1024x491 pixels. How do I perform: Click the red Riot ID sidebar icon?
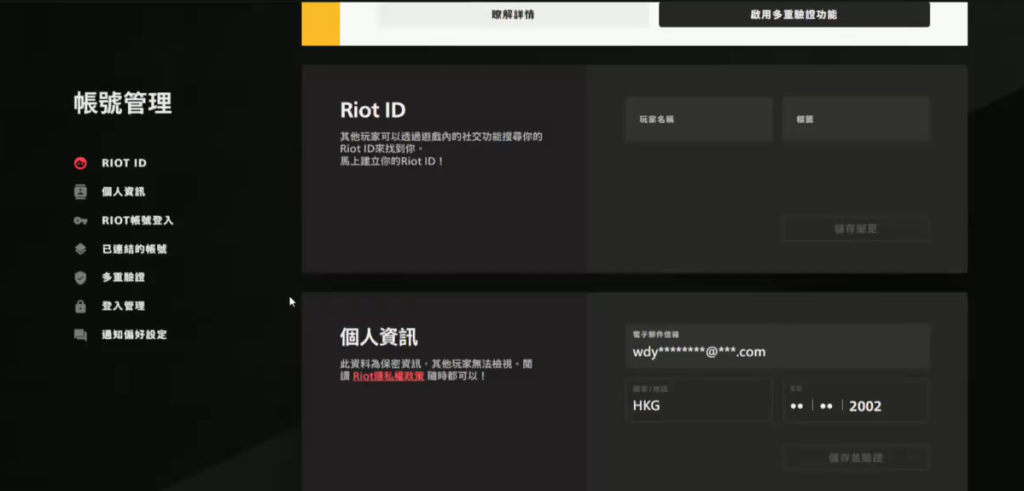[x=80, y=163]
